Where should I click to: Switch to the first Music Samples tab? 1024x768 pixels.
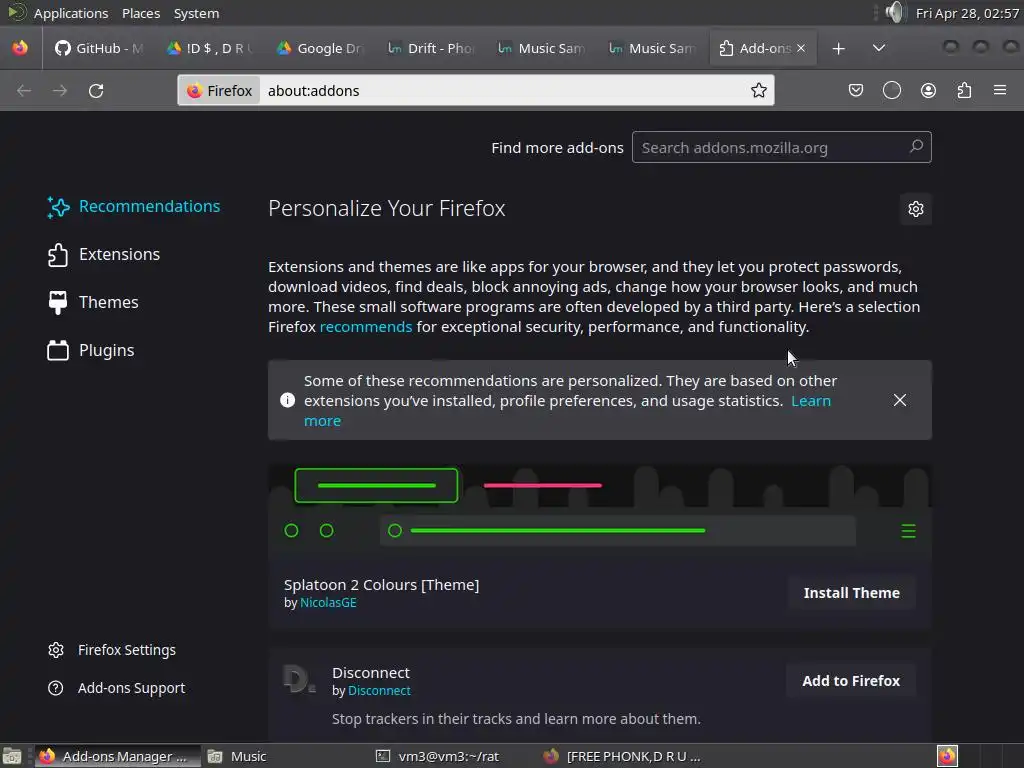pyautogui.click(x=541, y=48)
